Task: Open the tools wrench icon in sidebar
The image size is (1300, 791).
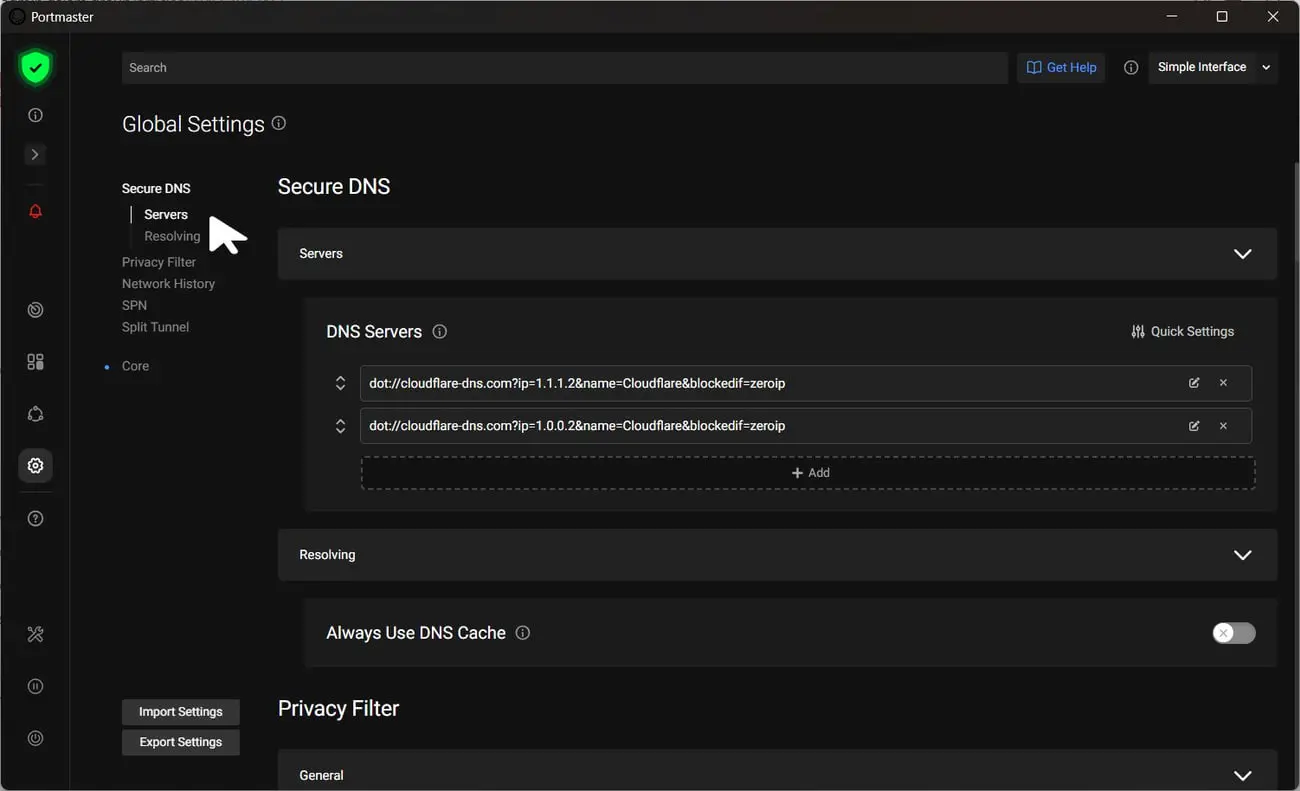Action: click(35, 634)
